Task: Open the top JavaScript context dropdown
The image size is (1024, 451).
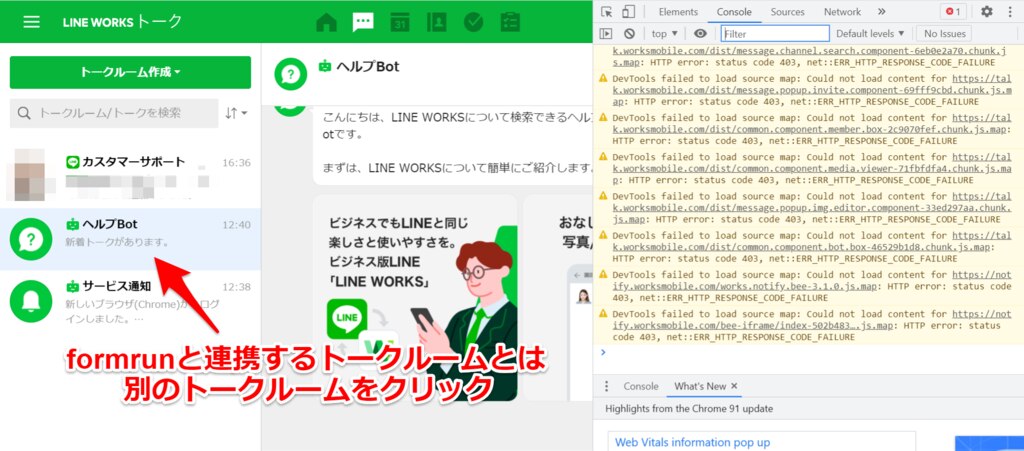Action: coord(665,33)
